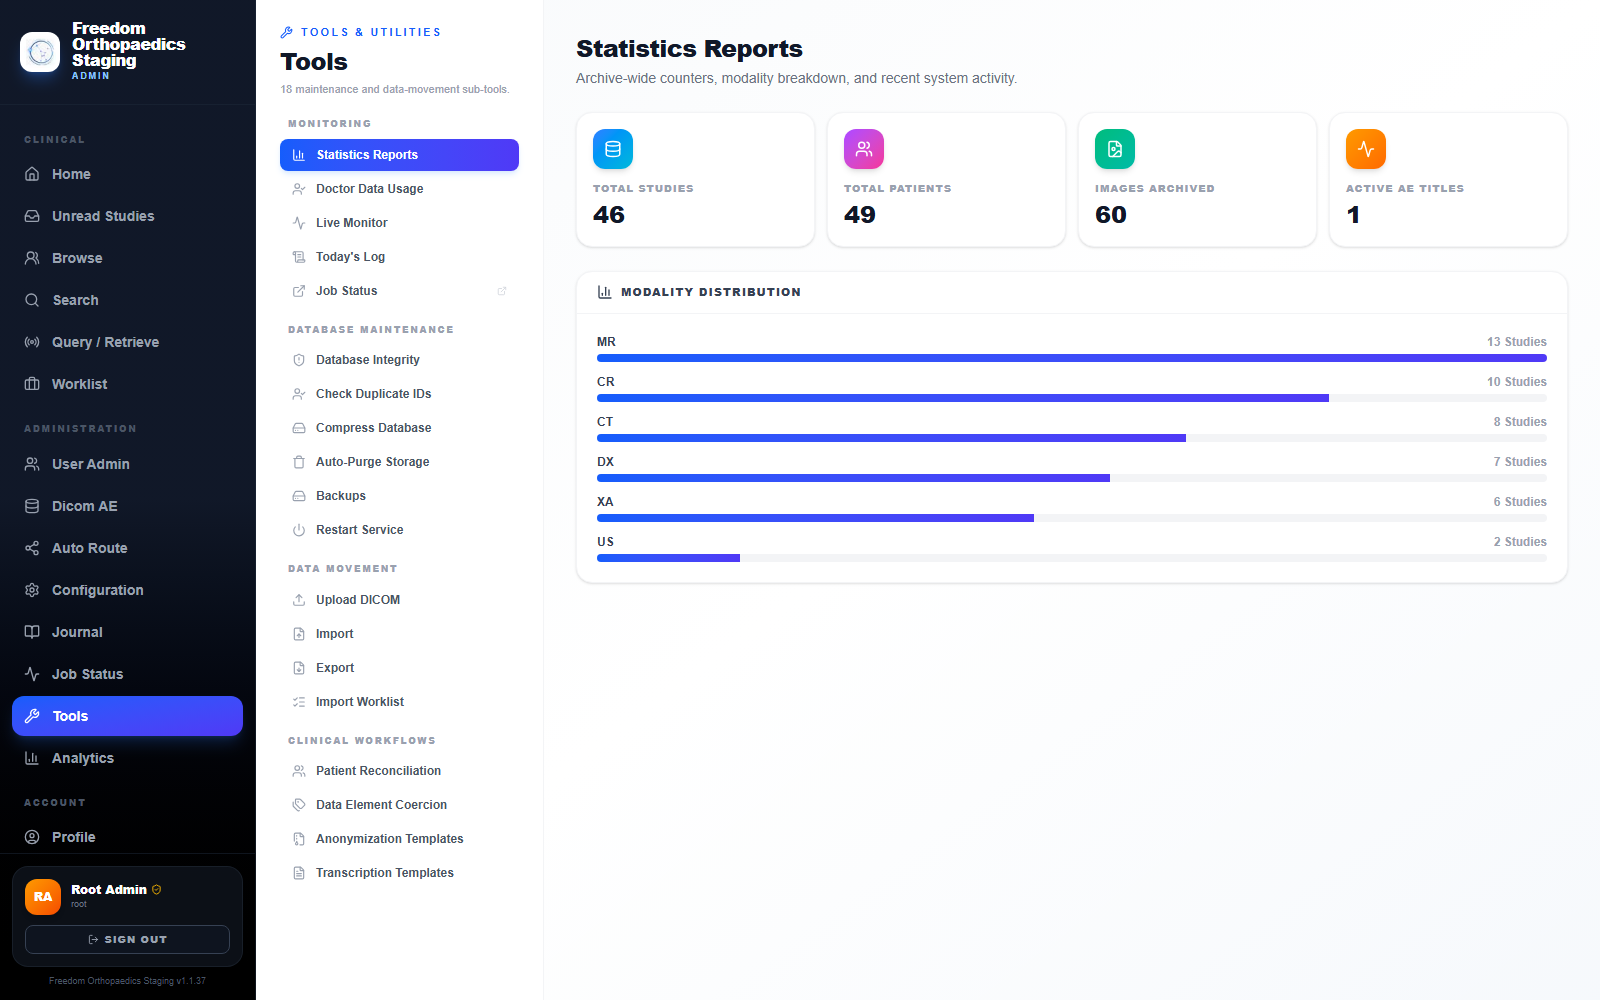
Task: Open Check Duplicate IDs tool
Action: tap(399, 394)
